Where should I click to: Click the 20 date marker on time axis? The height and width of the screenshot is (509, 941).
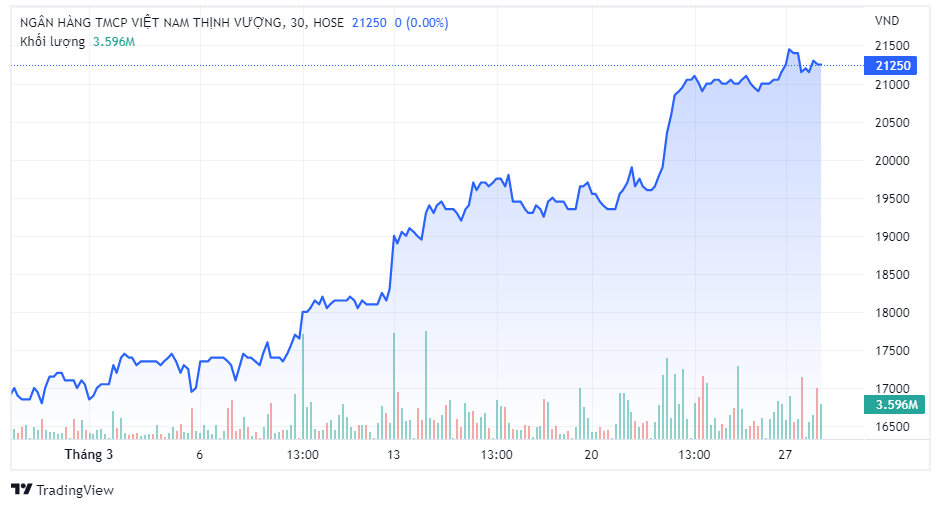click(x=591, y=454)
